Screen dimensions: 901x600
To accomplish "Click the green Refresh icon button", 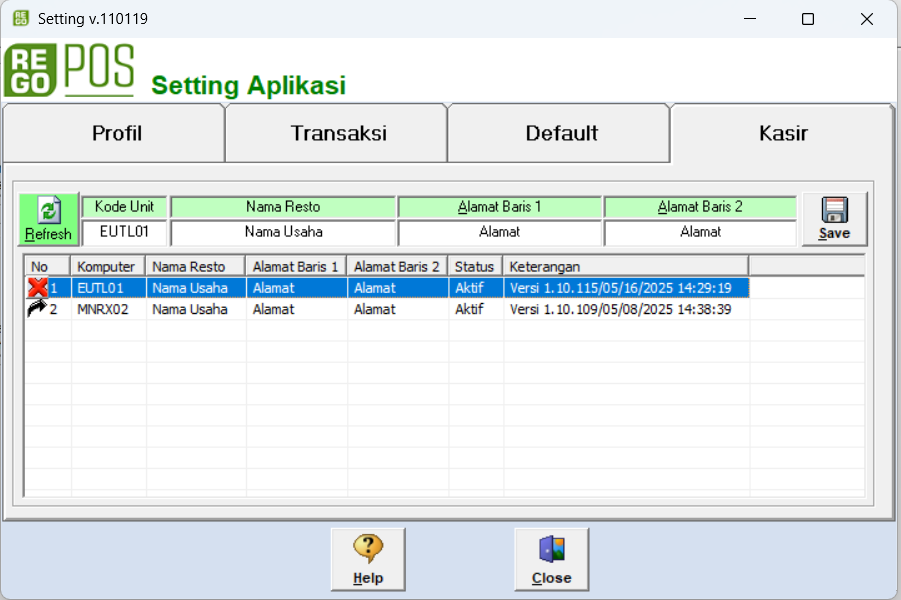I will (49, 219).
